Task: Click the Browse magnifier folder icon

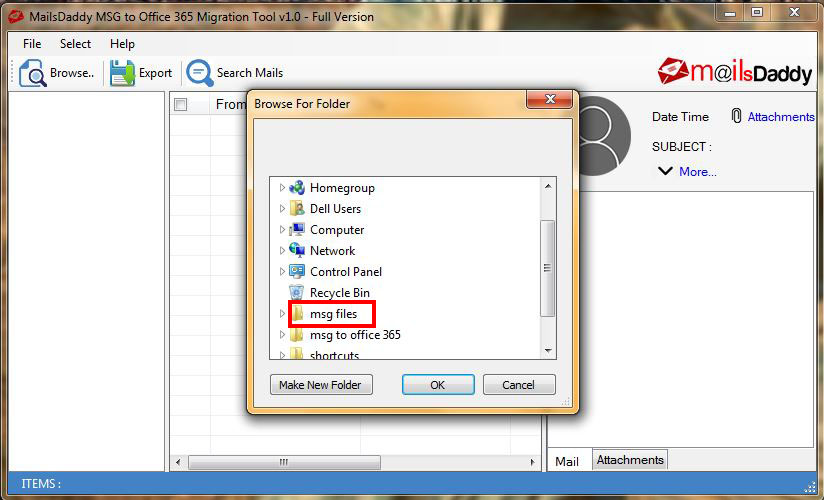Action: coord(32,73)
